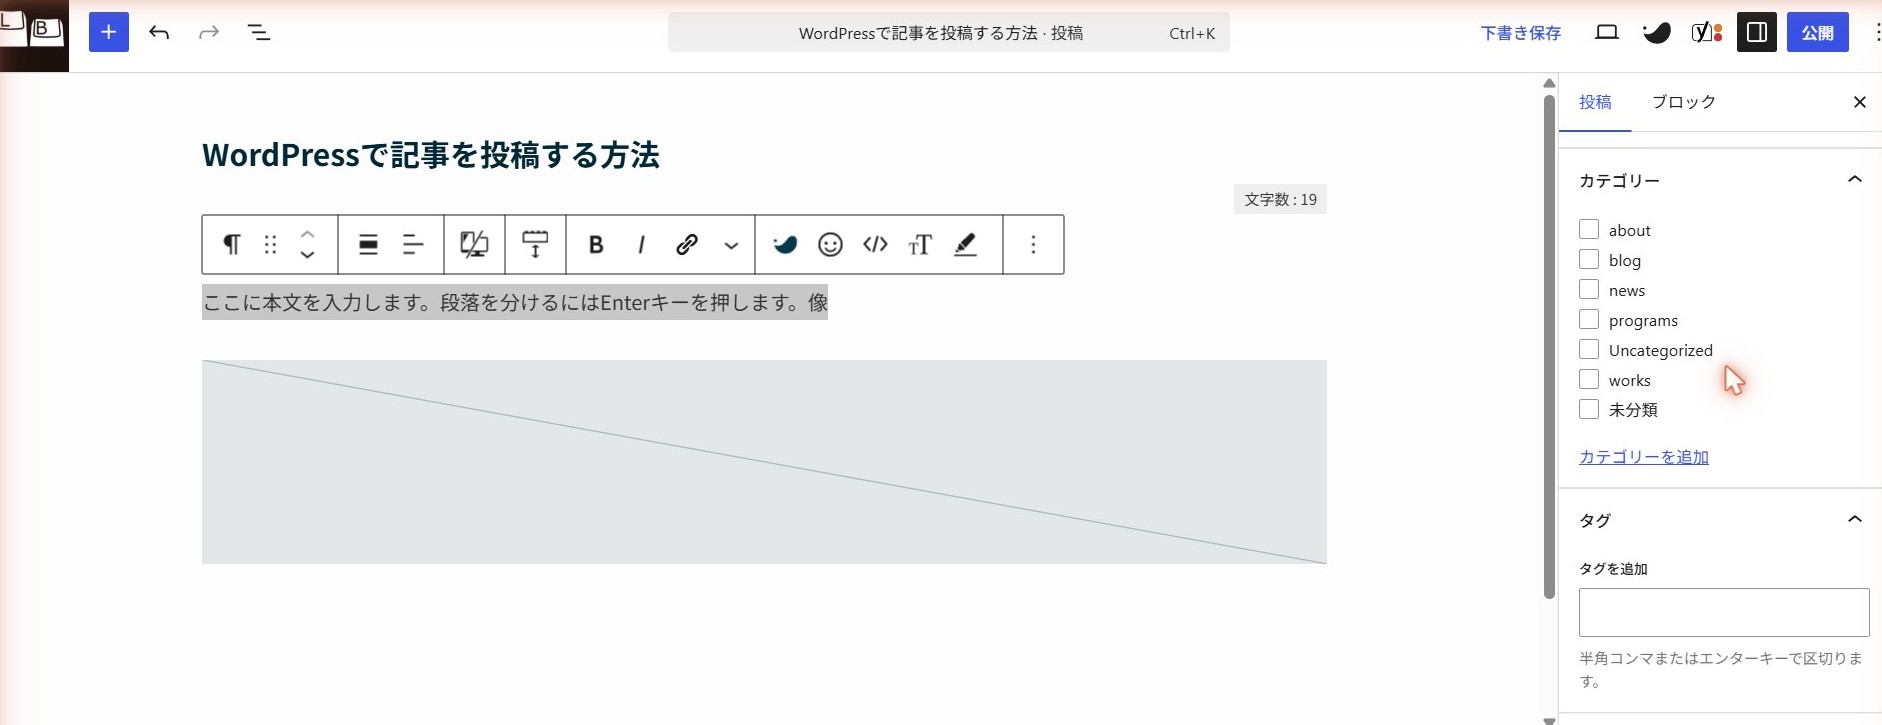
Task: Click the タグを追加 input field
Action: (1724, 612)
